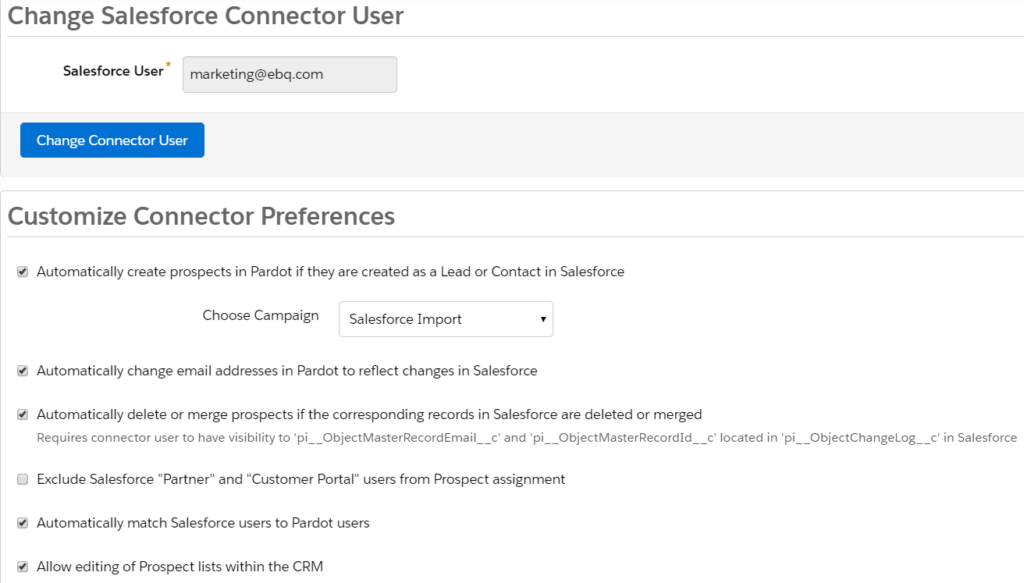The height and width of the screenshot is (583, 1024).
Task: Click the Salesforce User email input field
Action: (x=289, y=74)
